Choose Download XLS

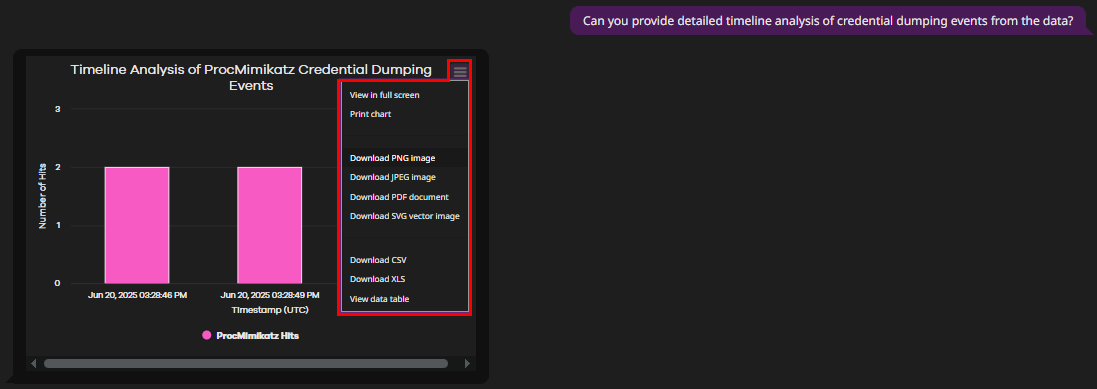pyautogui.click(x=377, y=278)
